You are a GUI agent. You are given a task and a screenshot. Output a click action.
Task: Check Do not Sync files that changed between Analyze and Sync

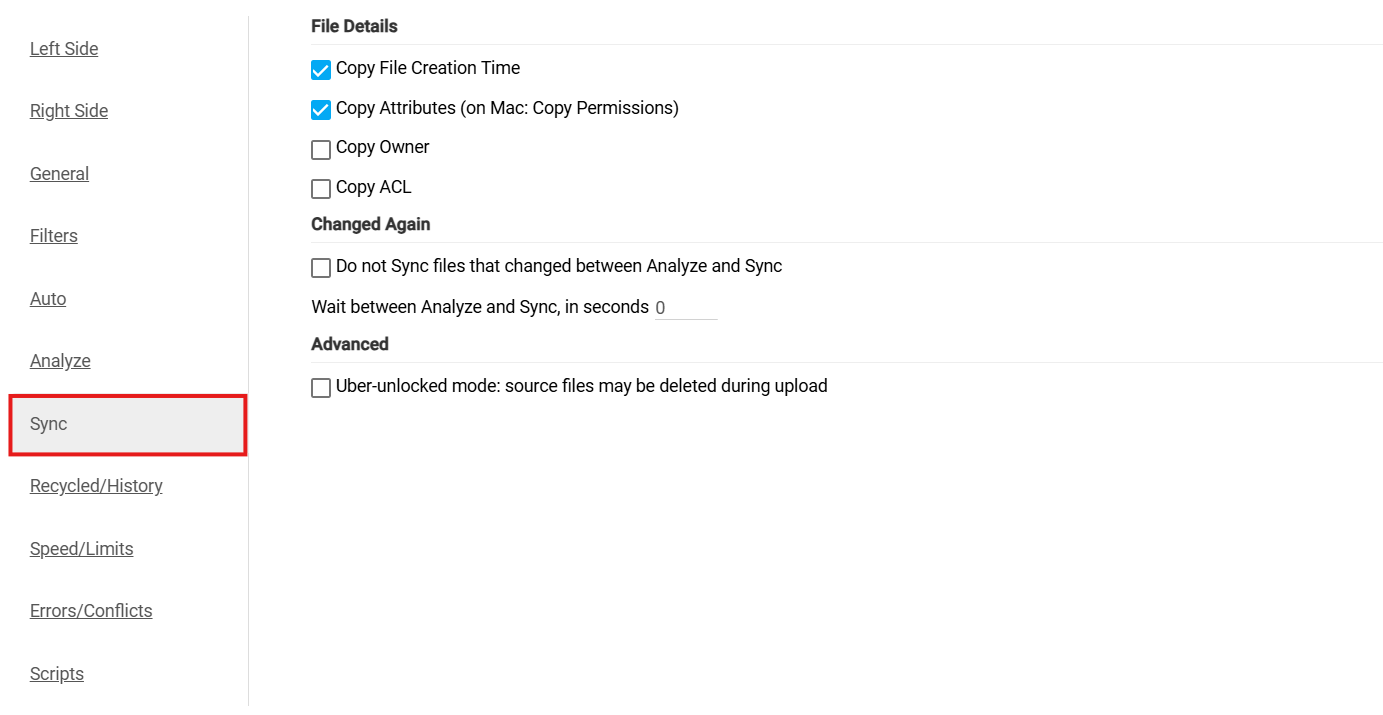click(320, 267)
